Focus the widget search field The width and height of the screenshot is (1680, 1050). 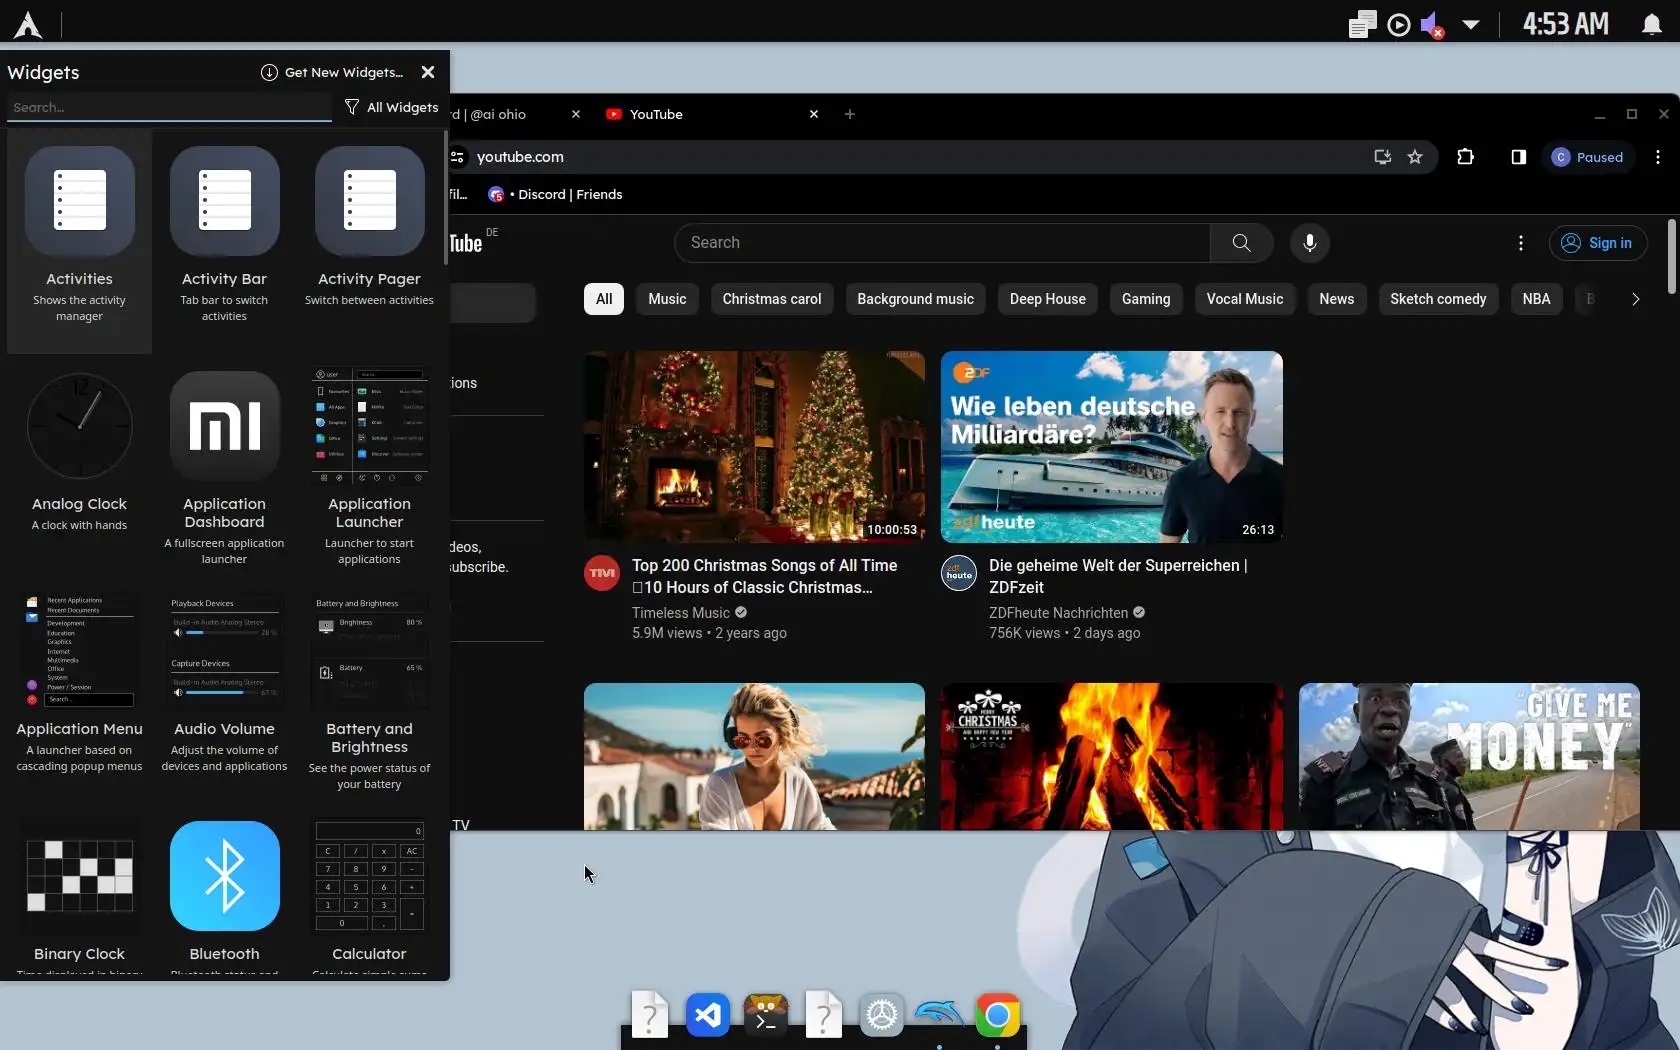click(169, 107)
